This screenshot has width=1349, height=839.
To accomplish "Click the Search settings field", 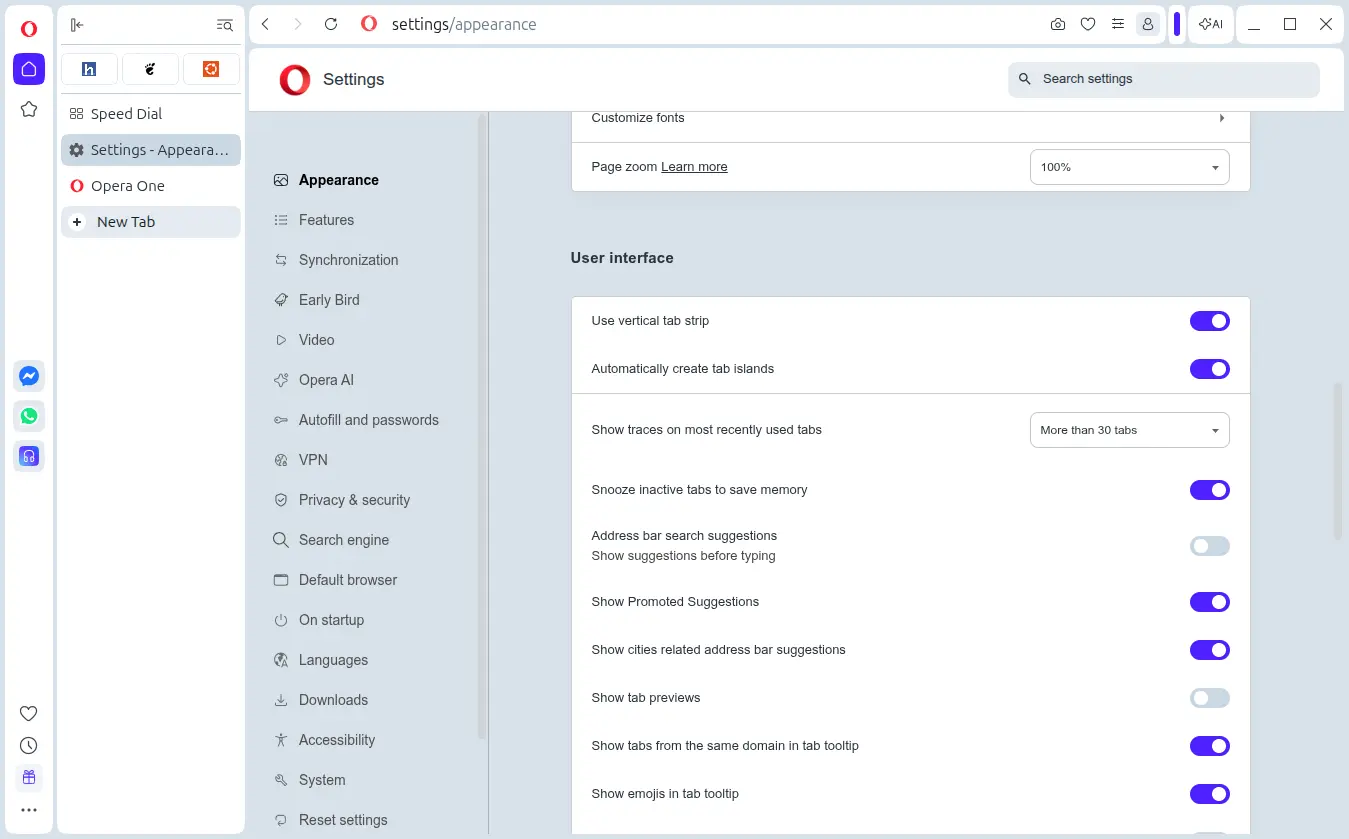I will click(x=1164, y=79).
